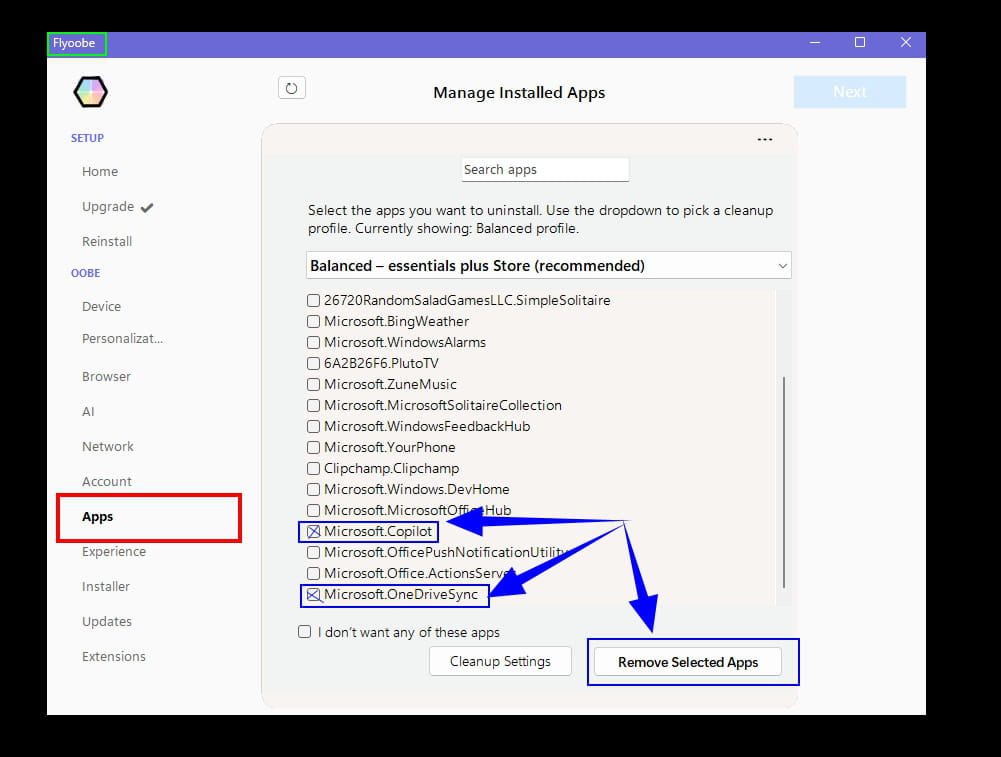Open the Network section

coord(107,447)
